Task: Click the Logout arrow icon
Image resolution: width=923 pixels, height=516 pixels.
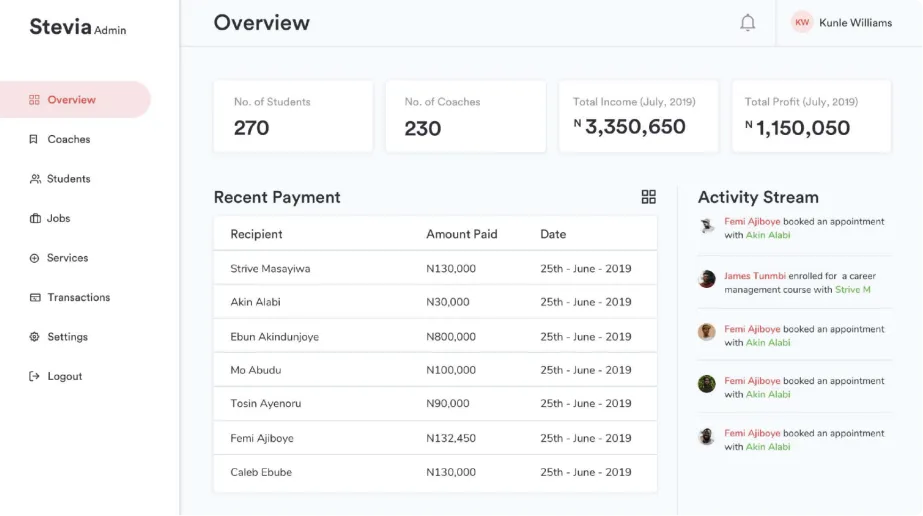Action: point(34,376)
